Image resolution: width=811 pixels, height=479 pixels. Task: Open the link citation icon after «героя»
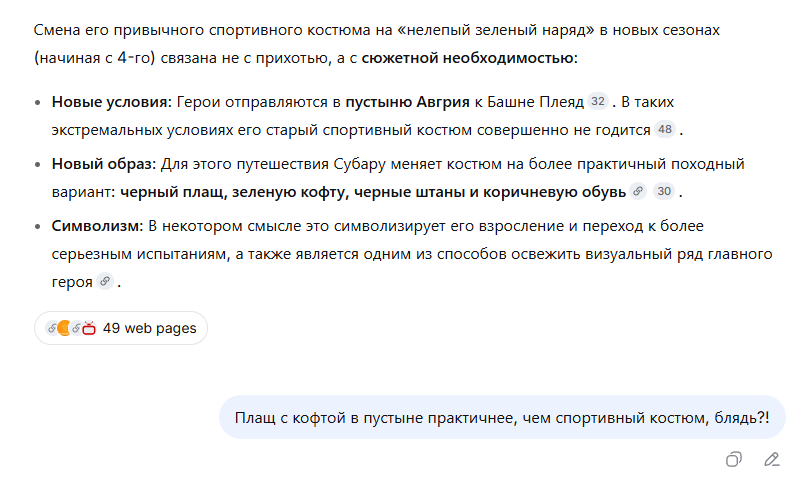[105, 281]
